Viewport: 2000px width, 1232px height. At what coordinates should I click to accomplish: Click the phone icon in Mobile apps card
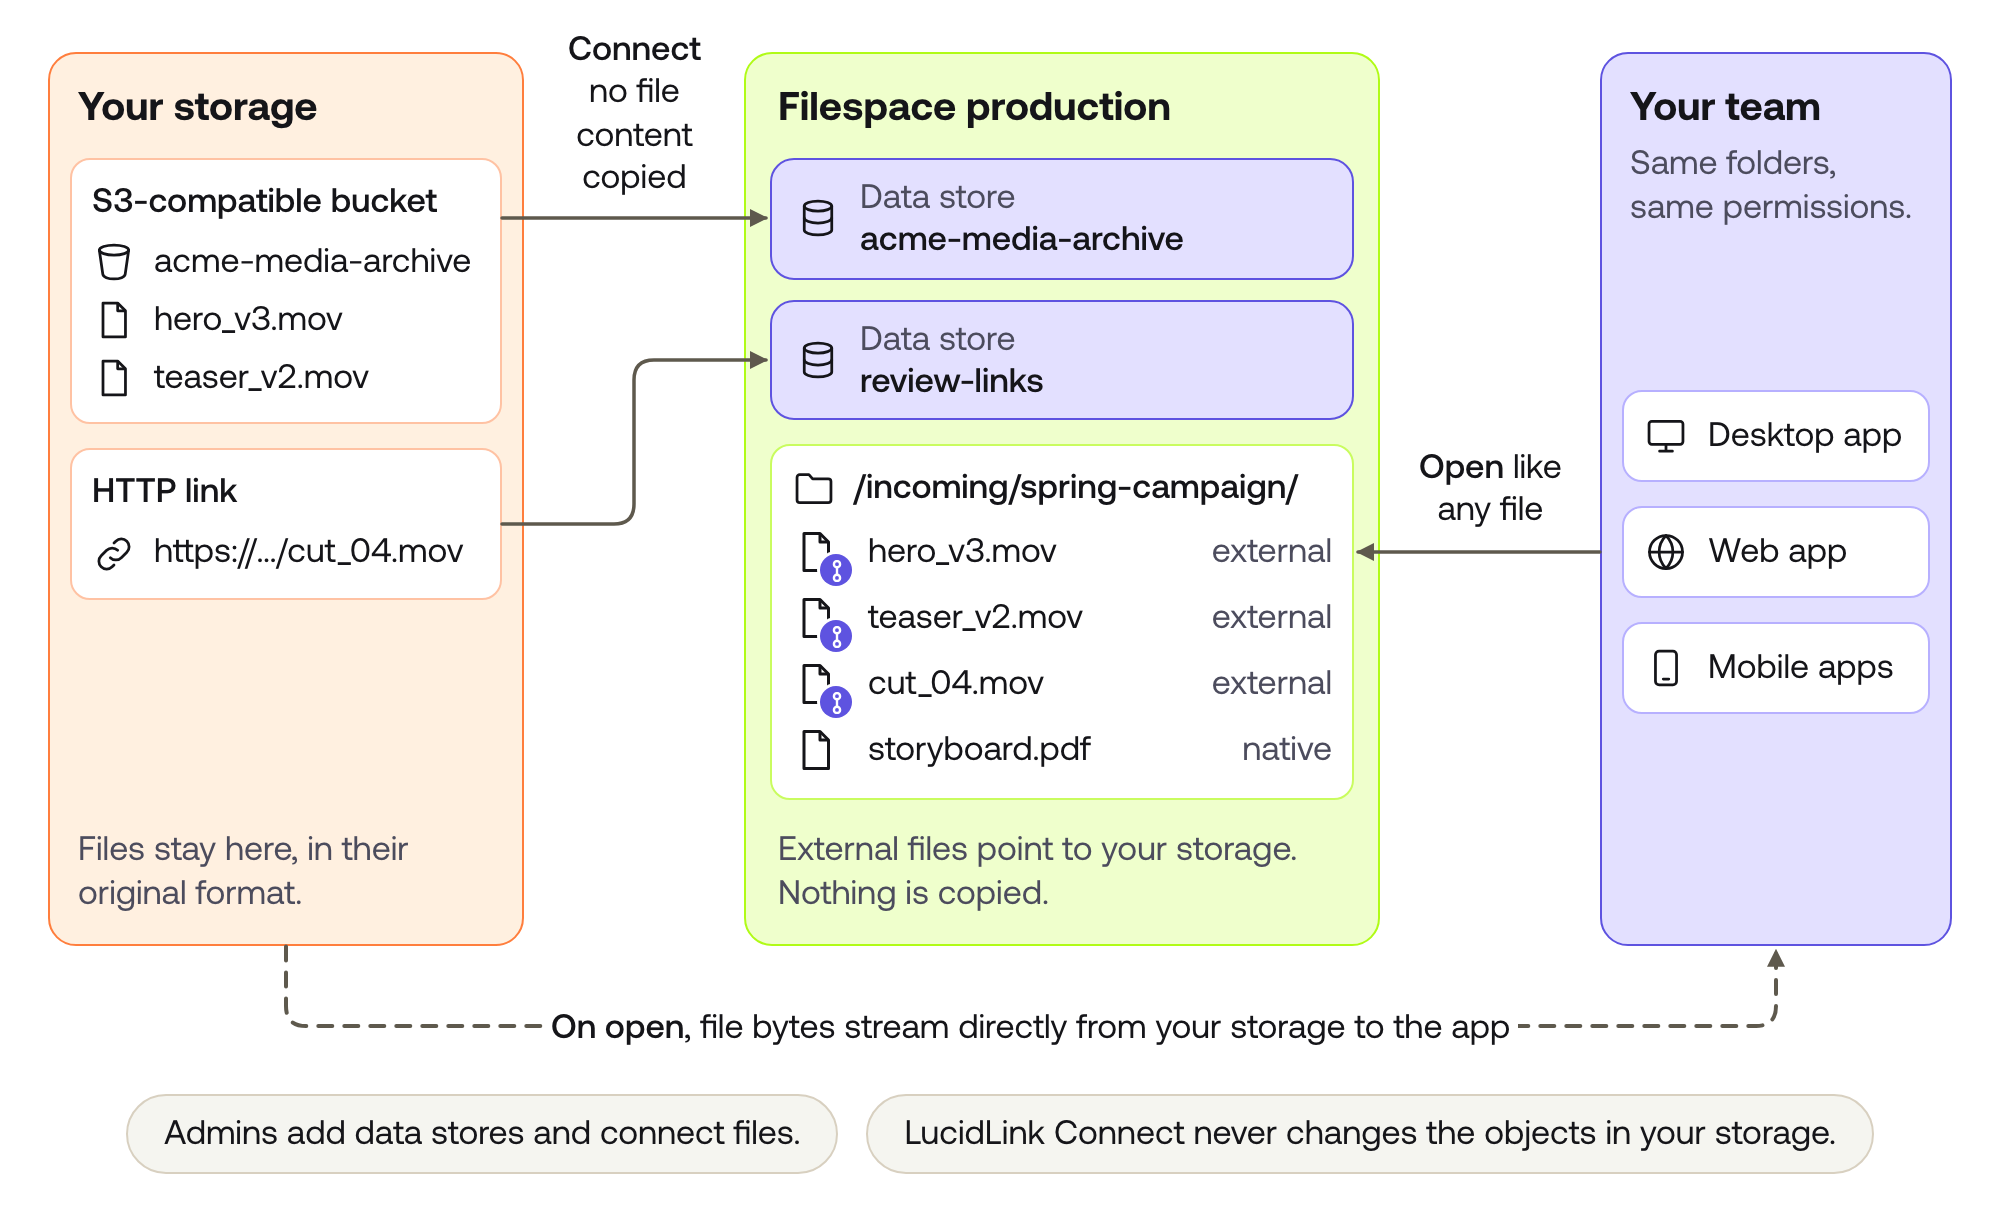pyautogui.click(x=1666, y=668)
